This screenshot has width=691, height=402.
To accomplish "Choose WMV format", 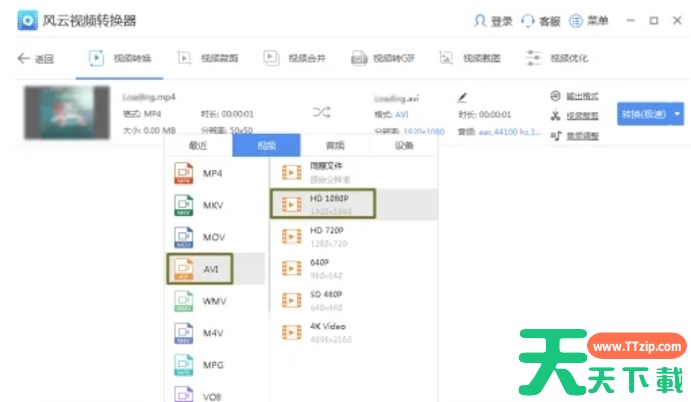I will click(215, 301).
